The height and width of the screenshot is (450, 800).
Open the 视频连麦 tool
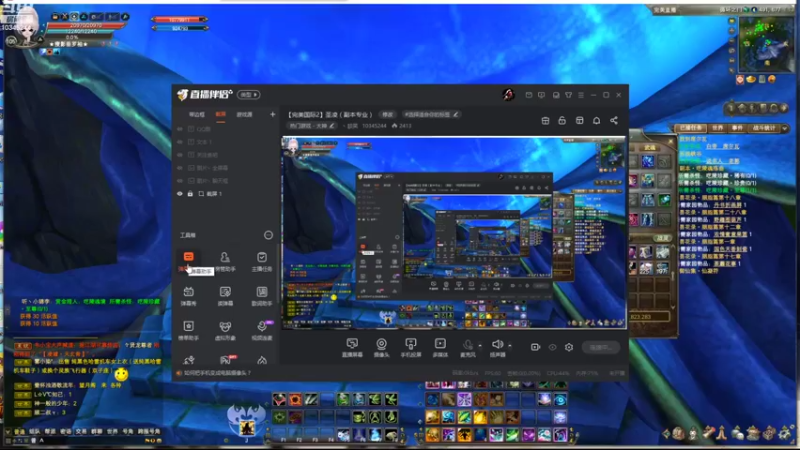pos(262,330)
